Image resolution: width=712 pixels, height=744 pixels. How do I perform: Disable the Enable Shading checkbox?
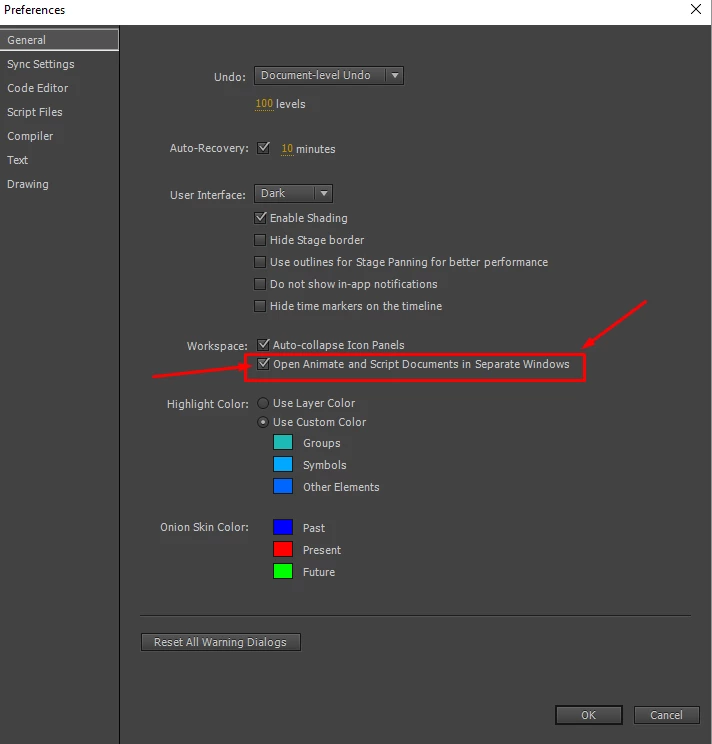pyautogui.click(x=260, y=218)
